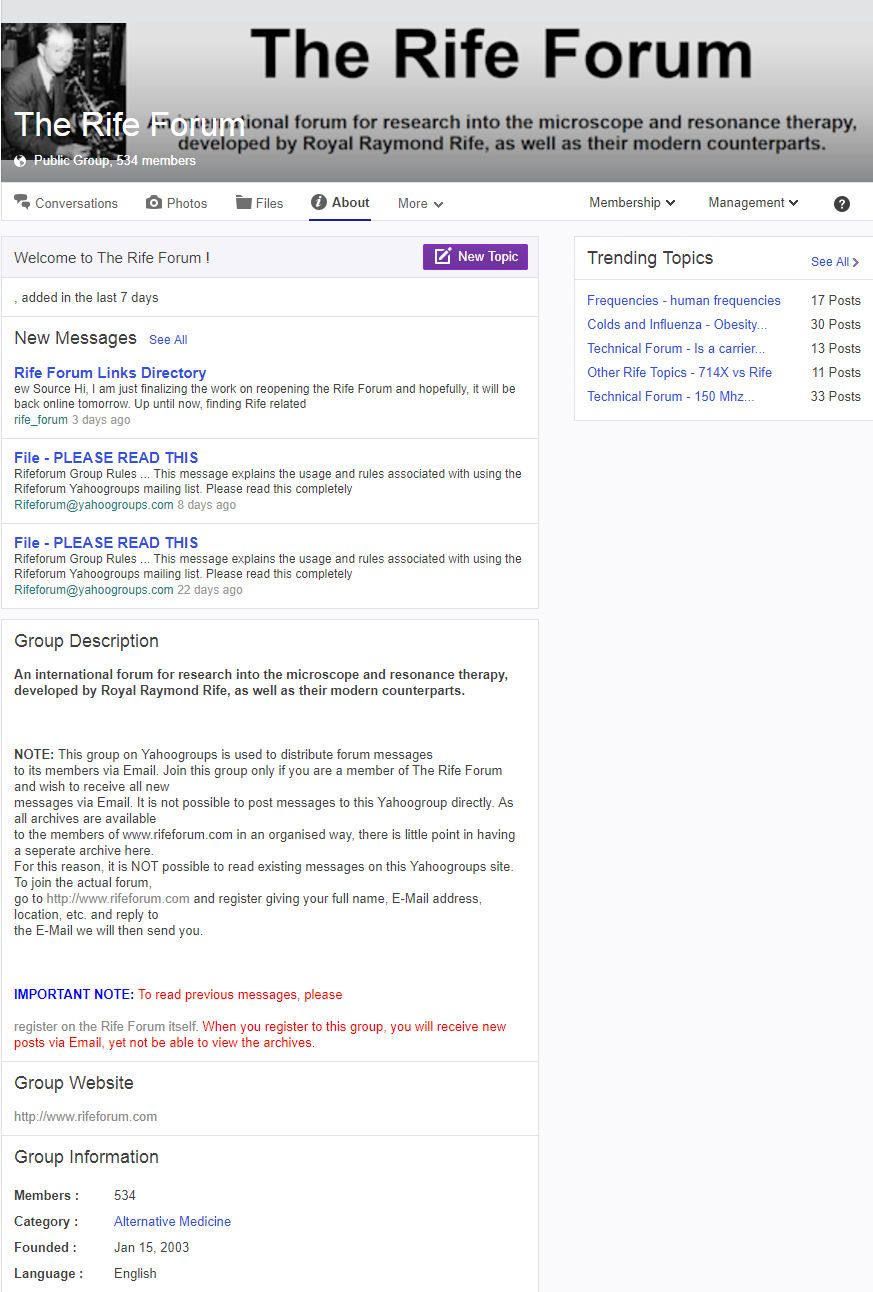
Task: Click the compose icon on New Topic button
Action: (x=443, y=257)
